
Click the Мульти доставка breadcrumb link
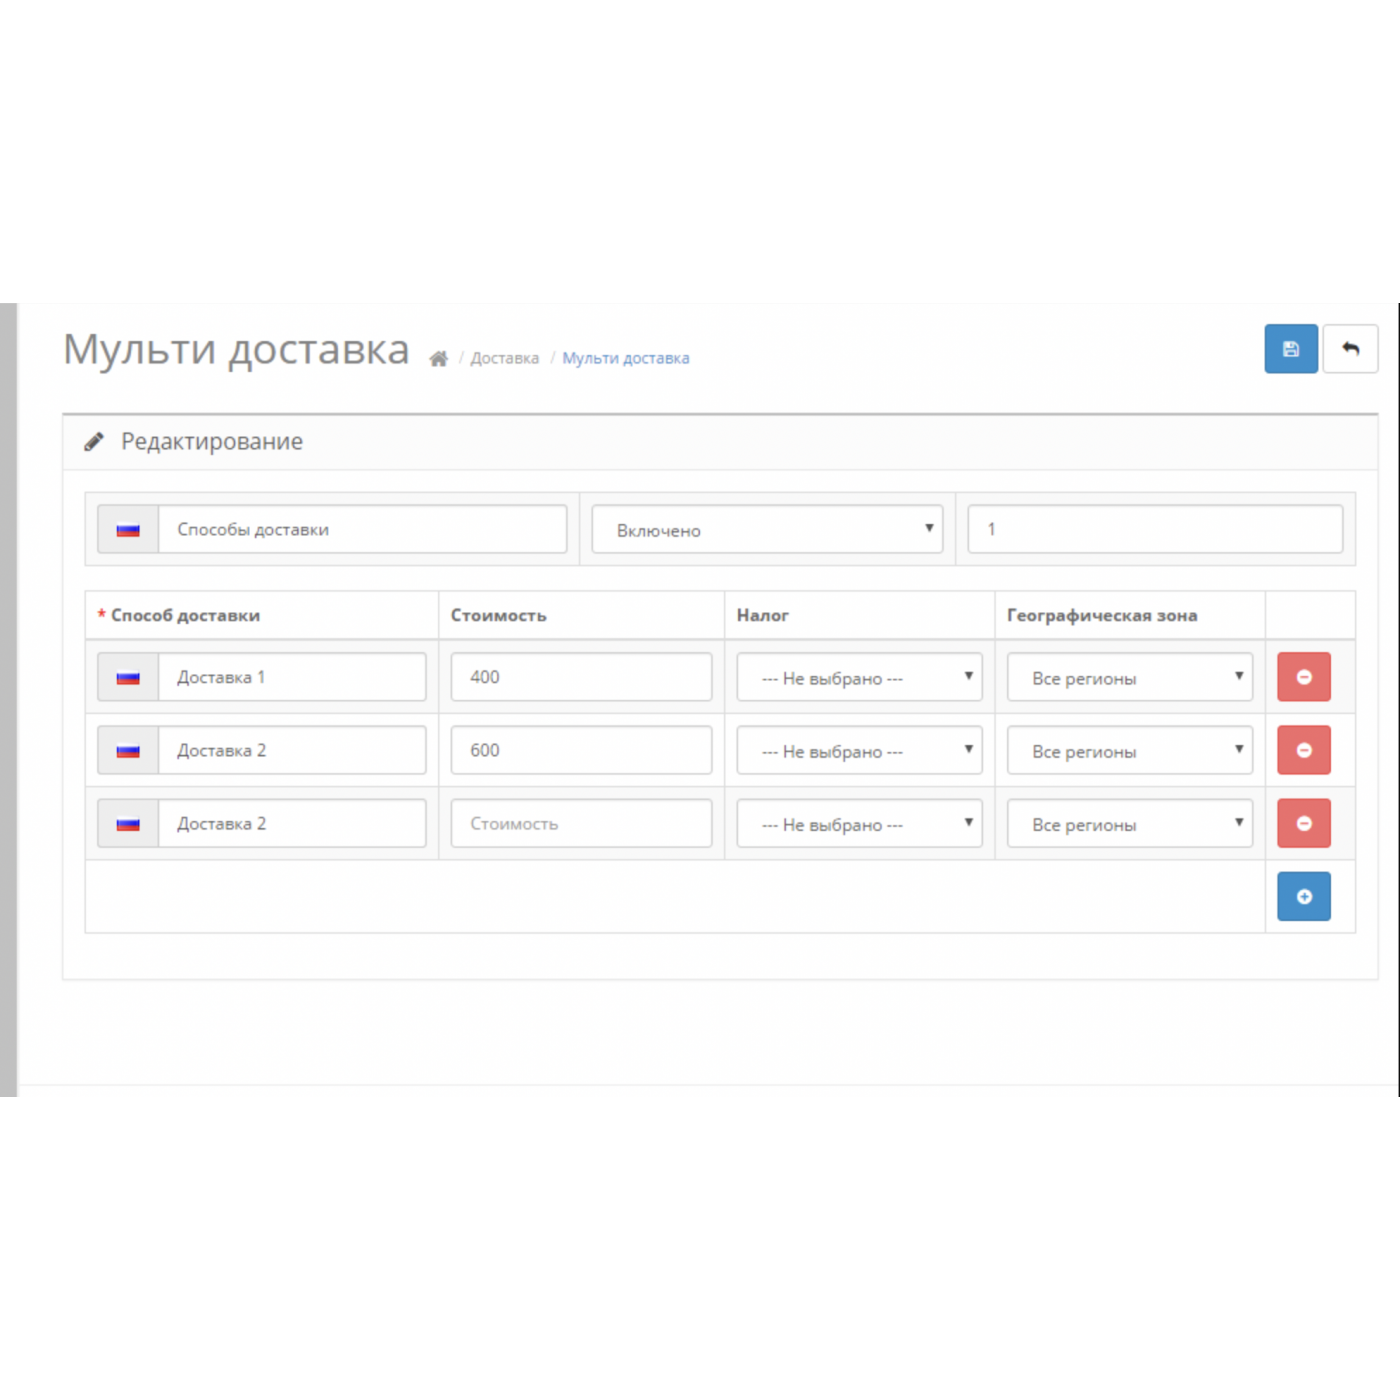tap(625, 358)
